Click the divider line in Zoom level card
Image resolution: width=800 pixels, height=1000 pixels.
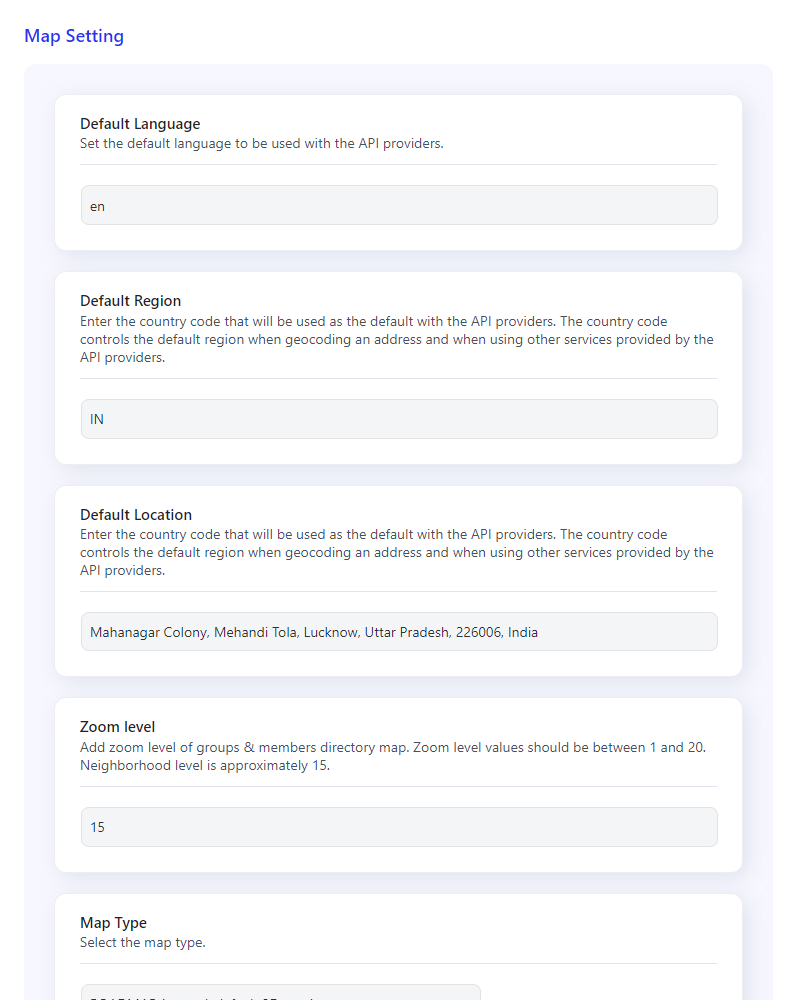pos(398,786)
